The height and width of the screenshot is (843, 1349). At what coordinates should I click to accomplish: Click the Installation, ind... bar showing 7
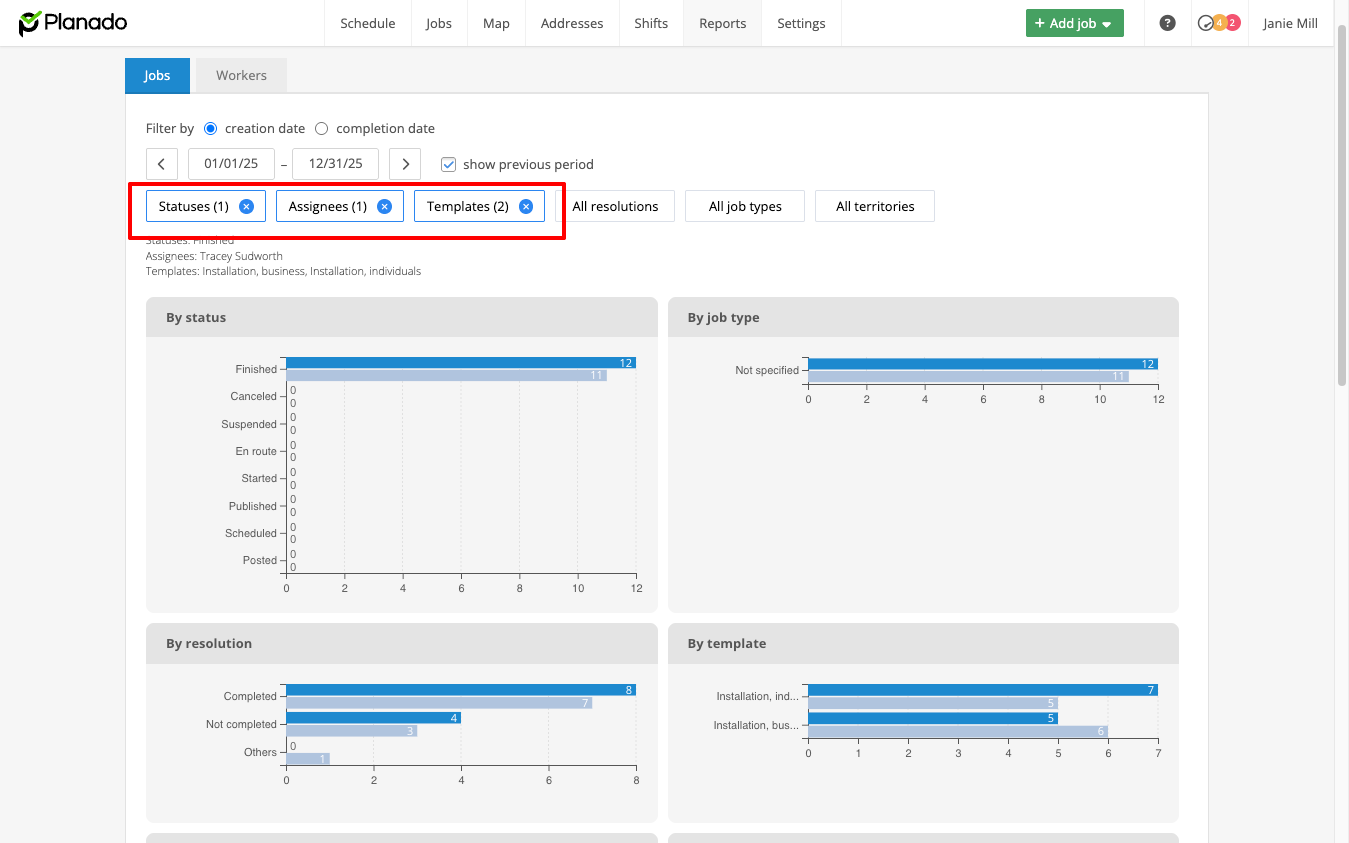983,690
